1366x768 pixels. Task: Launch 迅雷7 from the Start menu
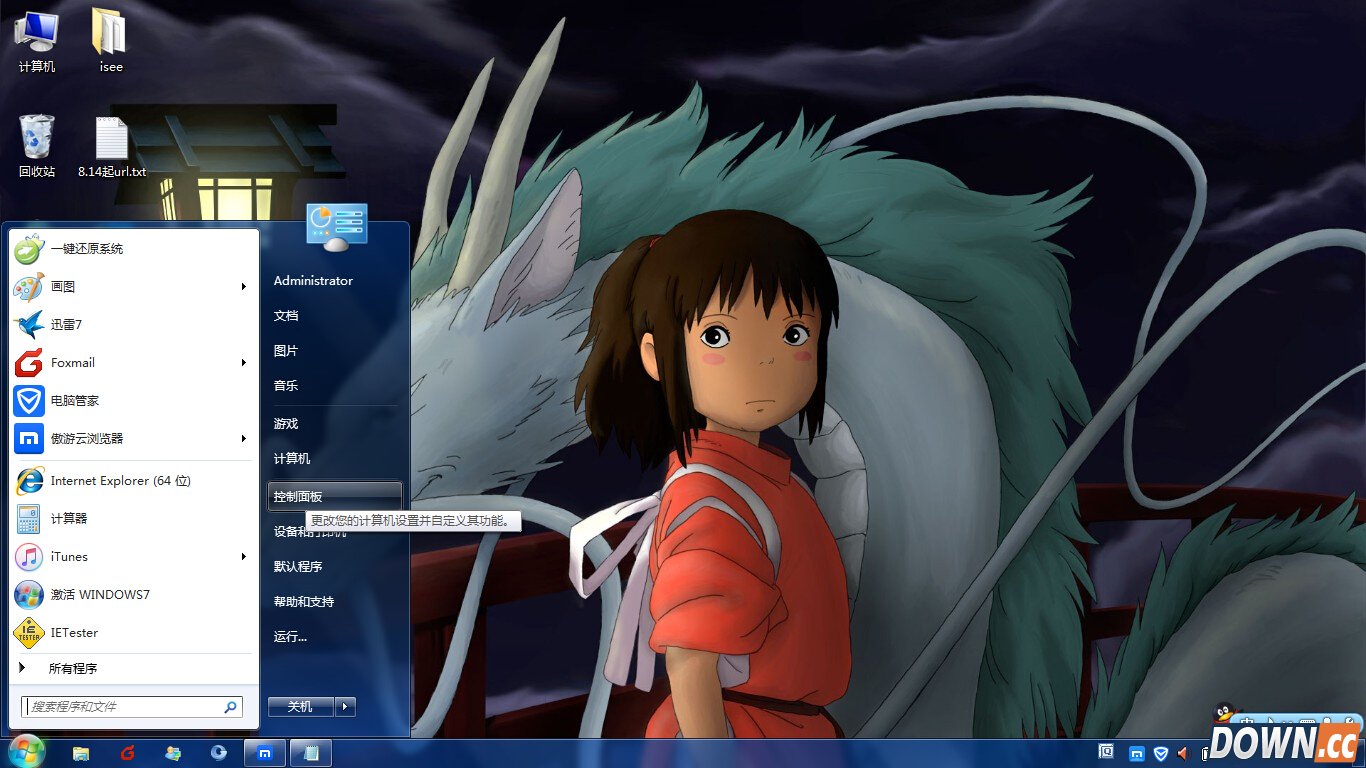pyautogui.click(x=66, y=324)
